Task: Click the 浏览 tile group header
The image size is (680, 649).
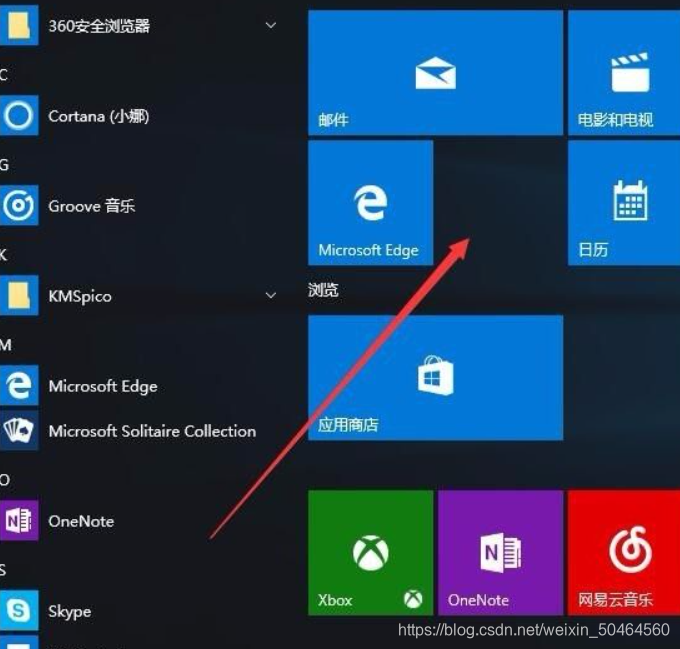Action: [323, 290]
